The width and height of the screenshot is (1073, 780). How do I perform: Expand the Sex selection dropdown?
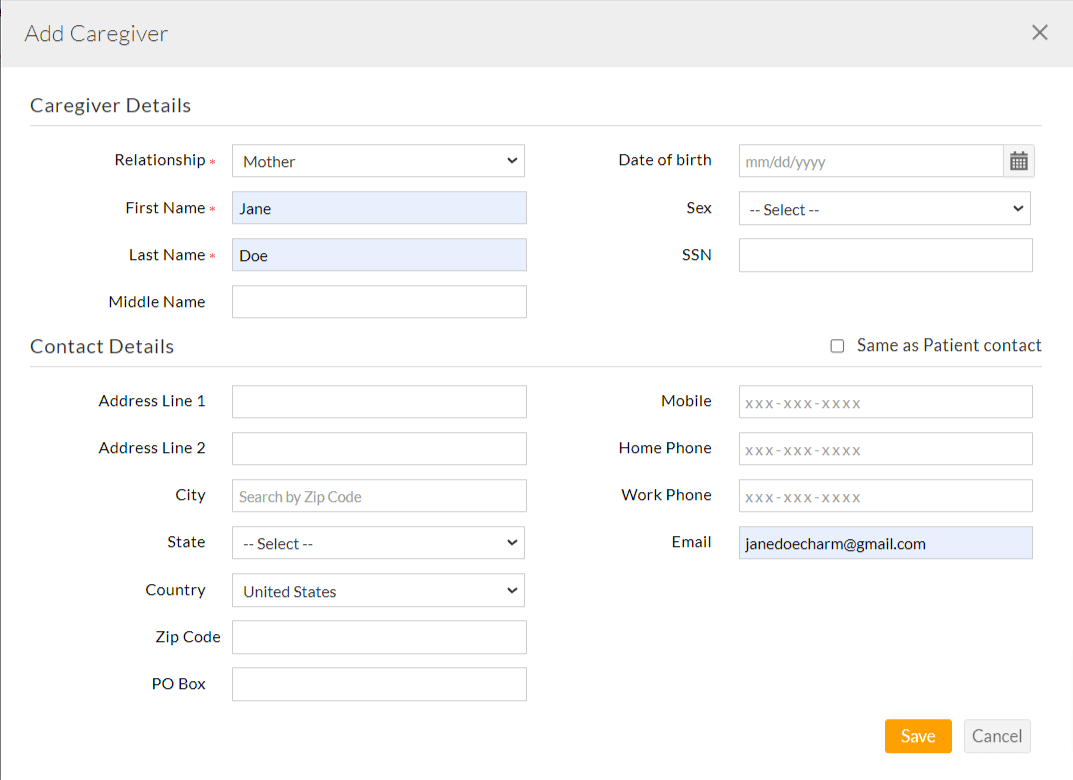[884, 209]
